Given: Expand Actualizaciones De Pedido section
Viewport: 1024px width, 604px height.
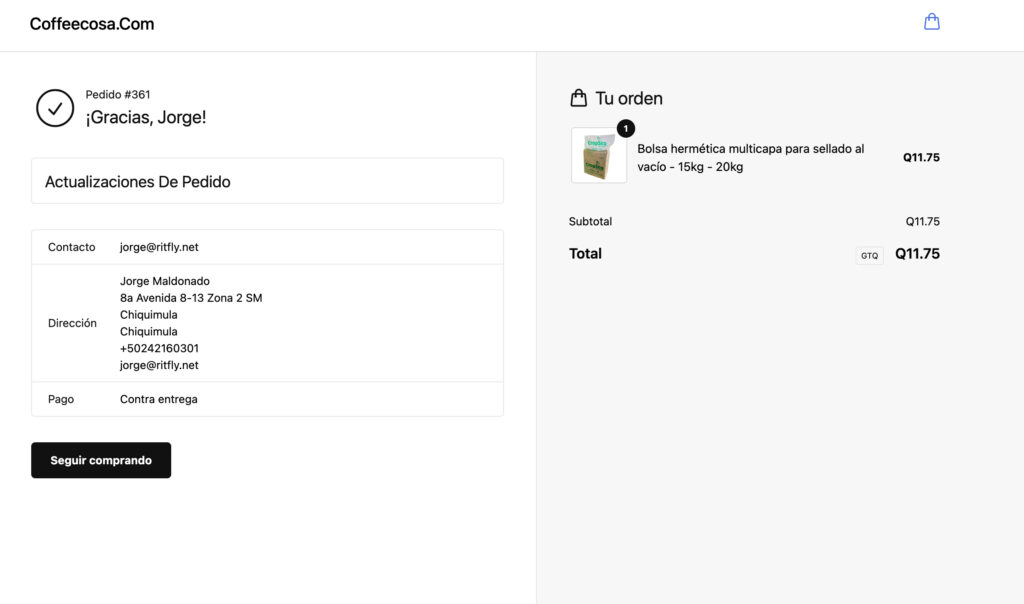Looking at the screenshot, I should [x=267, y=182].
